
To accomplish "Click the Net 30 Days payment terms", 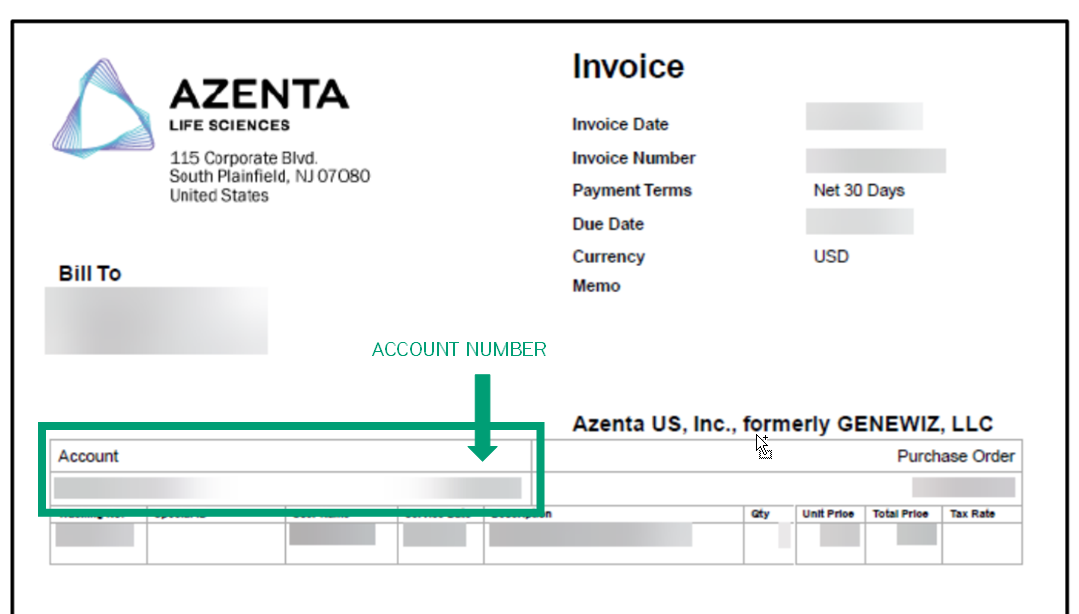I will click(x=858, y=190).
